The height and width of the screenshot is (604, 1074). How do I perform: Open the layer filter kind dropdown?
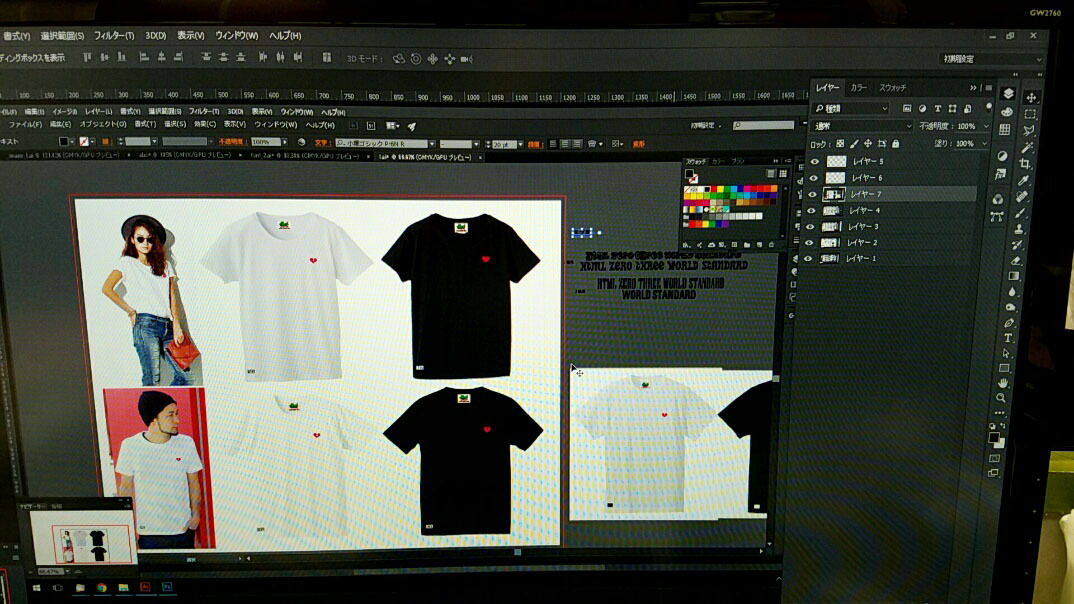point(851,108)
